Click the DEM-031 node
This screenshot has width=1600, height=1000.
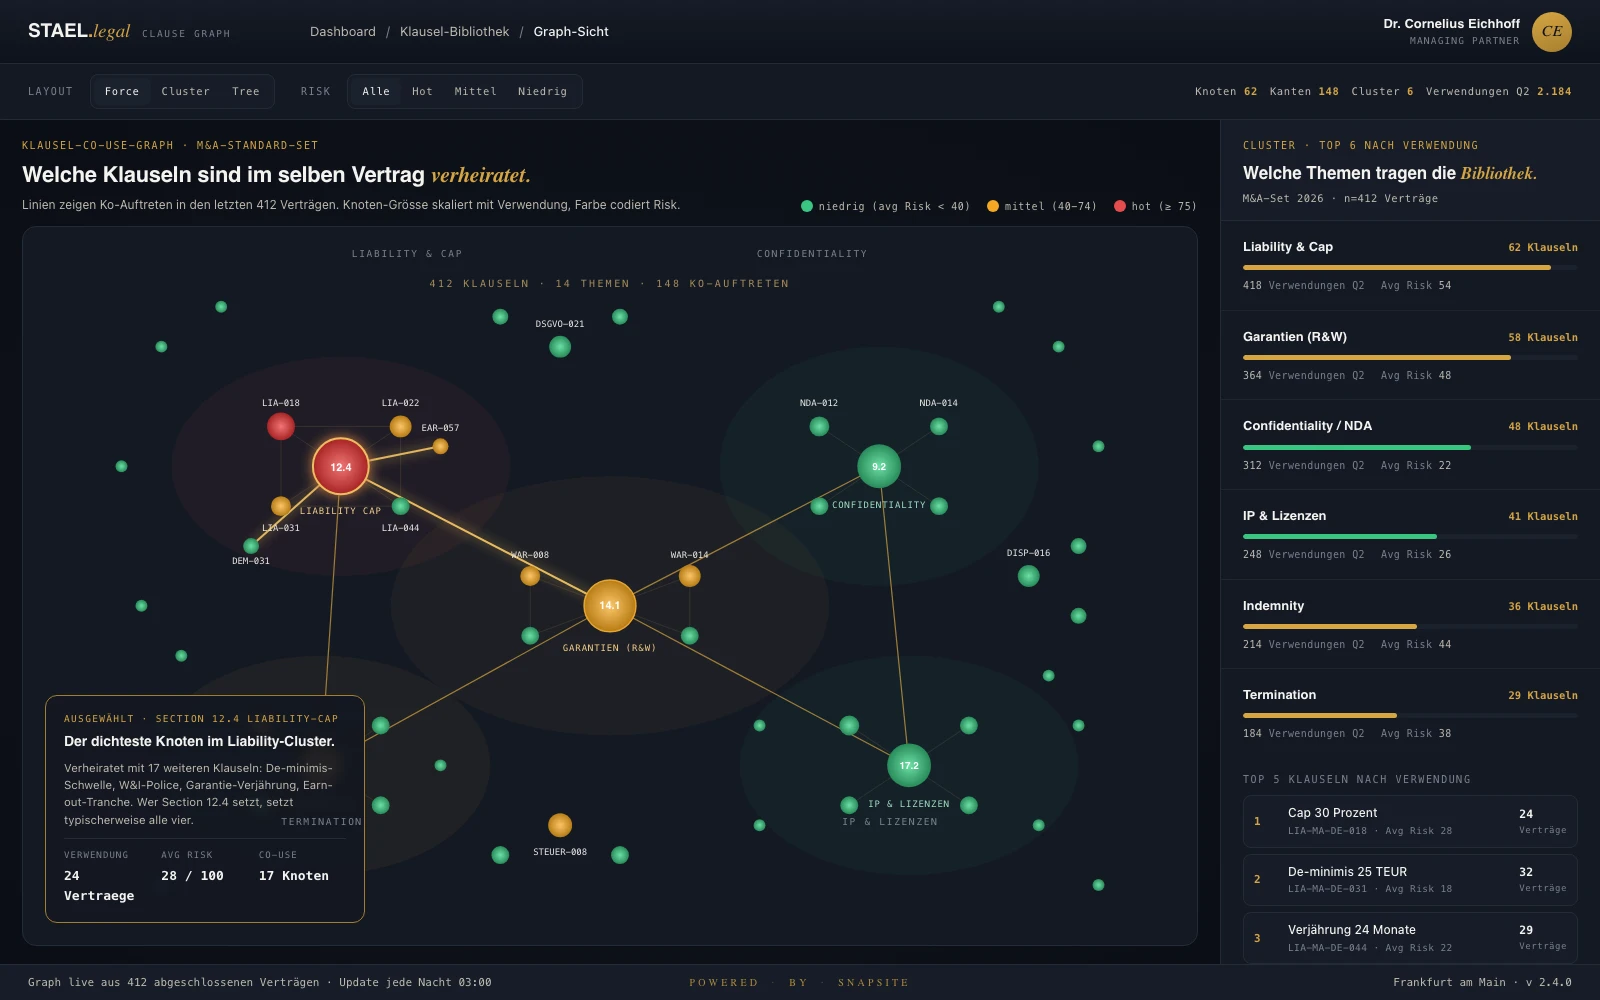[x=251, y=546]
